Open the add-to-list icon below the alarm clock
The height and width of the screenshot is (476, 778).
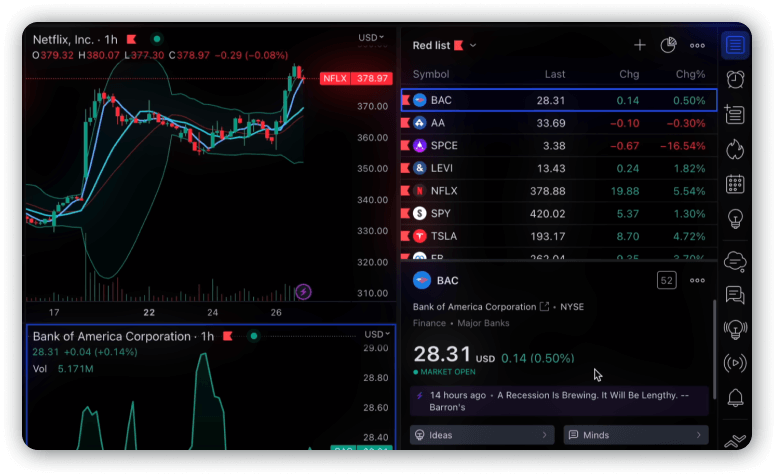[734, 114]
